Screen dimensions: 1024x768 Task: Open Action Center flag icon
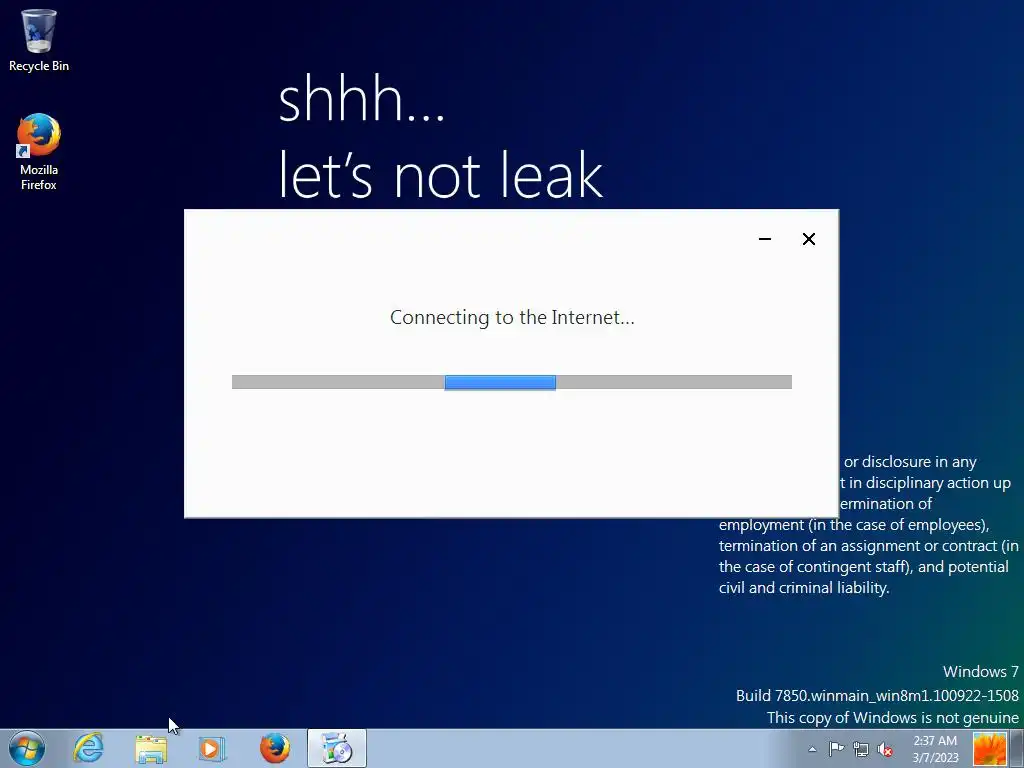(x=836, y=748)
